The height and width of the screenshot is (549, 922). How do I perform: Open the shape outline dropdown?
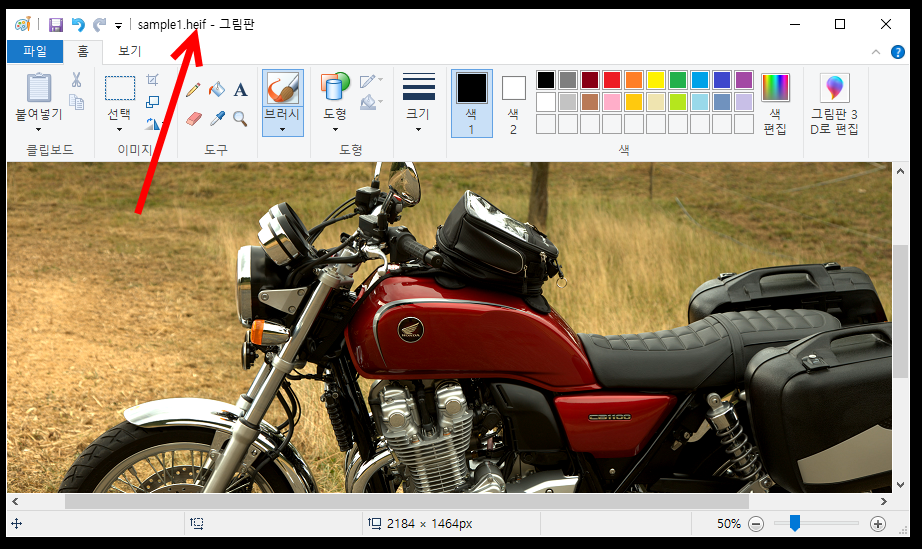pyautogui.click(x=372, y=81)
